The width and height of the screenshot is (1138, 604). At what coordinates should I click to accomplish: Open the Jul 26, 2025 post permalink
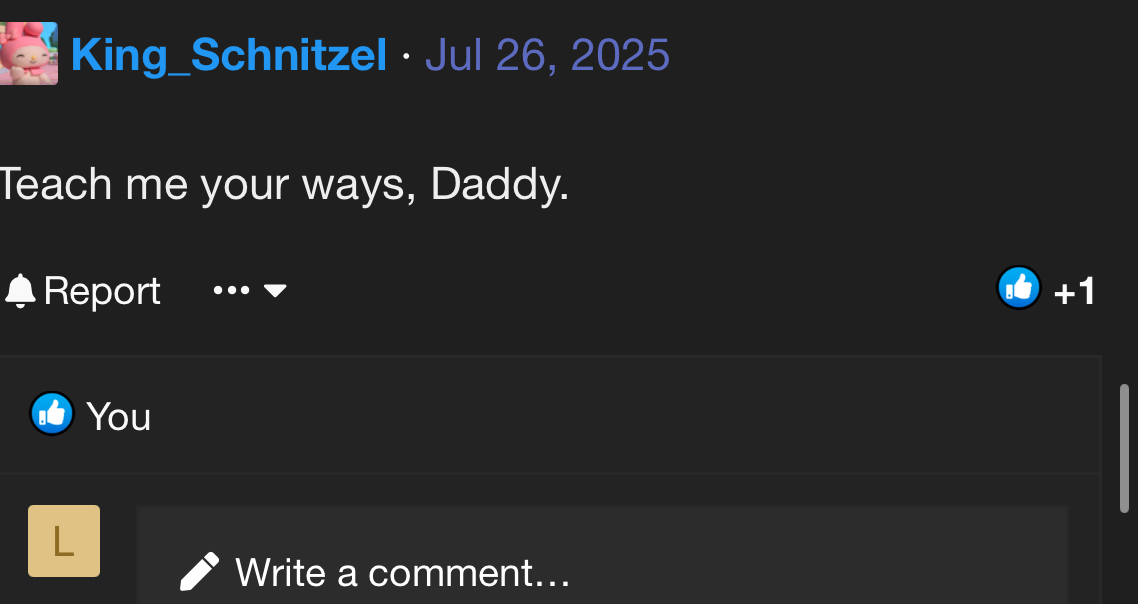(x=547, y=54)
